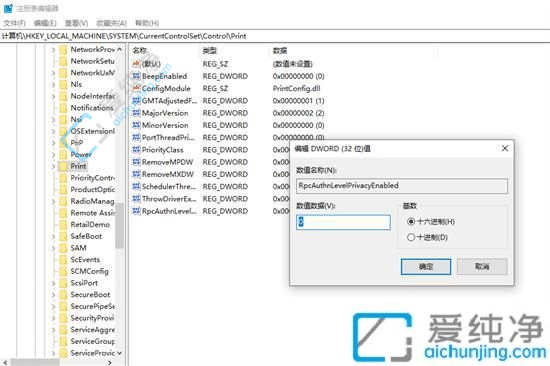Select the ServiceAggre tree item

(93, 330)
